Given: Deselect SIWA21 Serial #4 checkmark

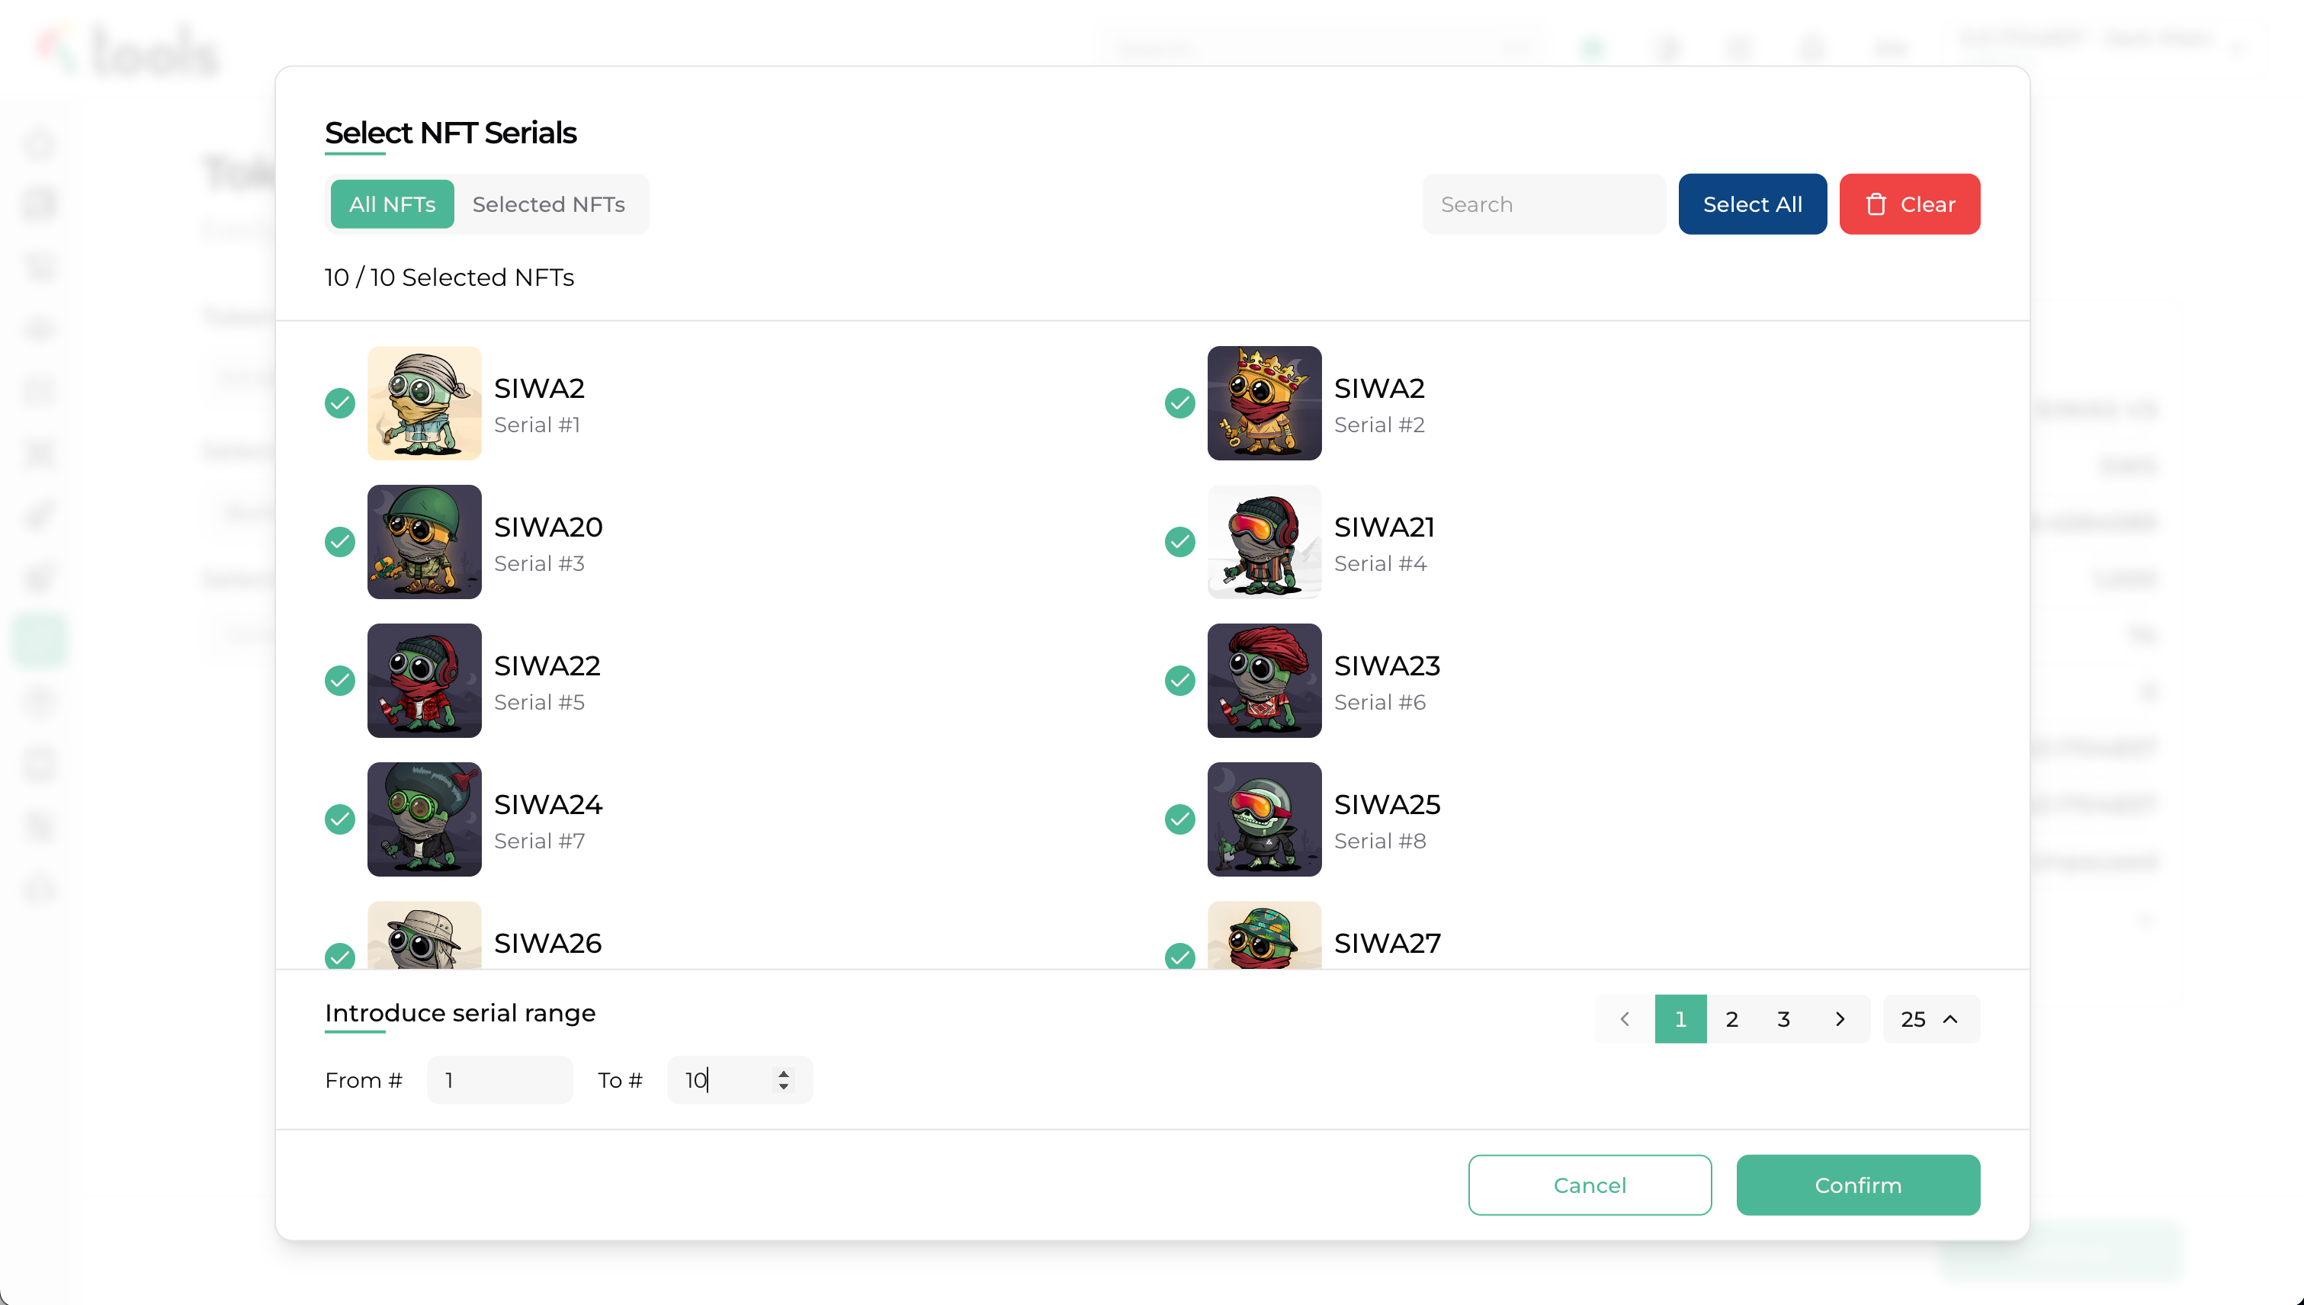Looking at the screenshot, I should (x=1180, y=542).
